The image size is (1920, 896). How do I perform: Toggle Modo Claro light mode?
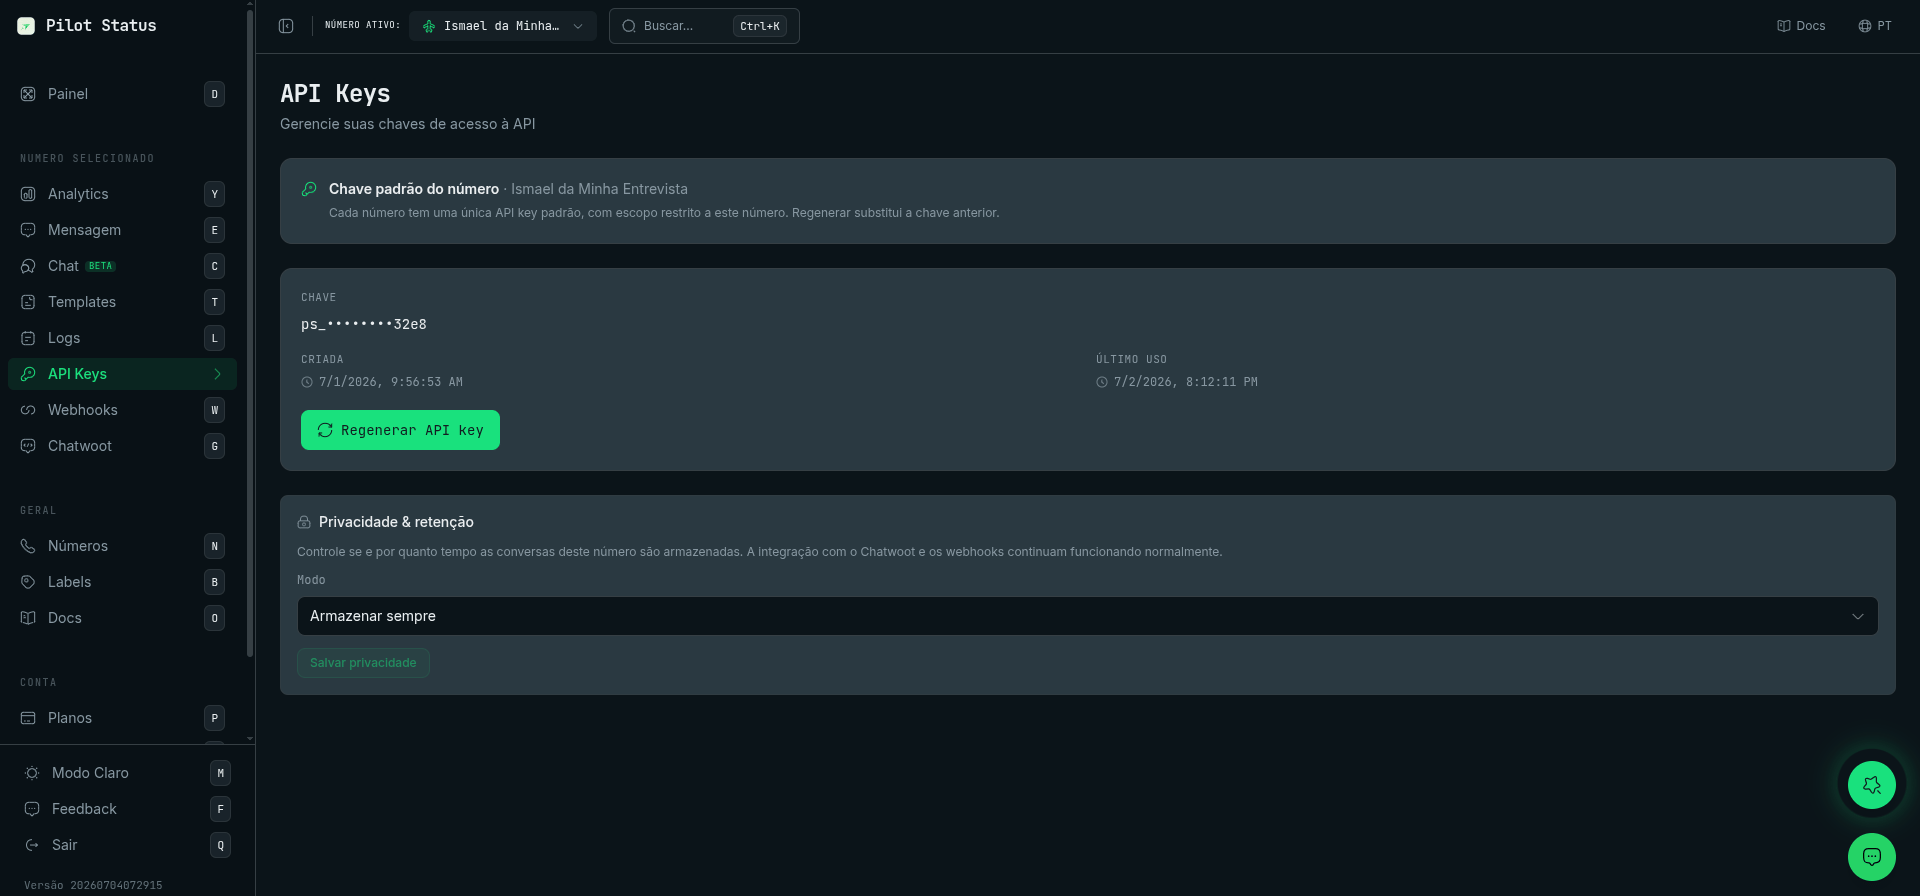[127, 773]
